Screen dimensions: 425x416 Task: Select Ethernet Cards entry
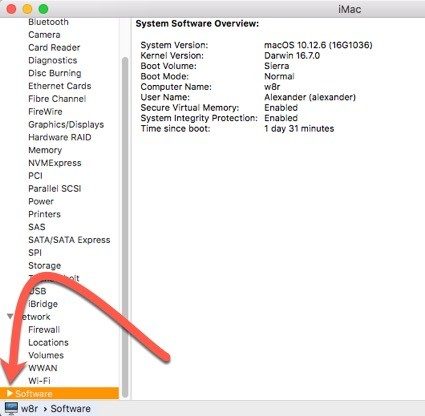point(60,86)
